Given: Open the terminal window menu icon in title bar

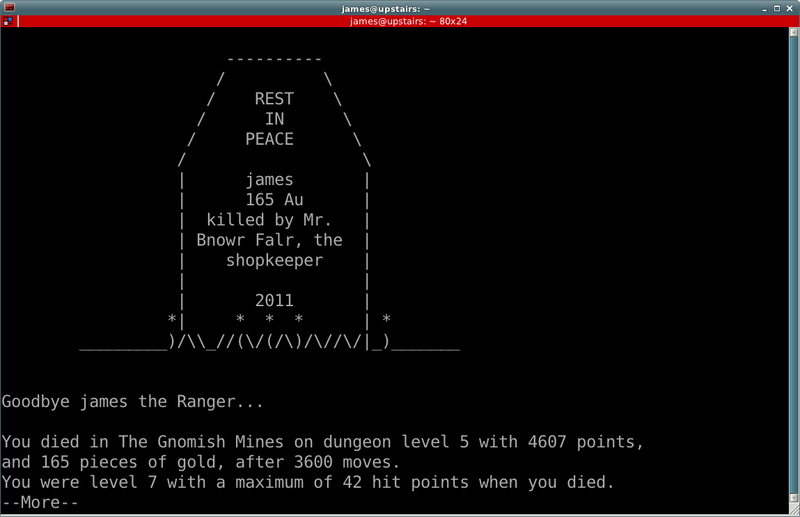Looking at the screenshot, I should [9, 7].
